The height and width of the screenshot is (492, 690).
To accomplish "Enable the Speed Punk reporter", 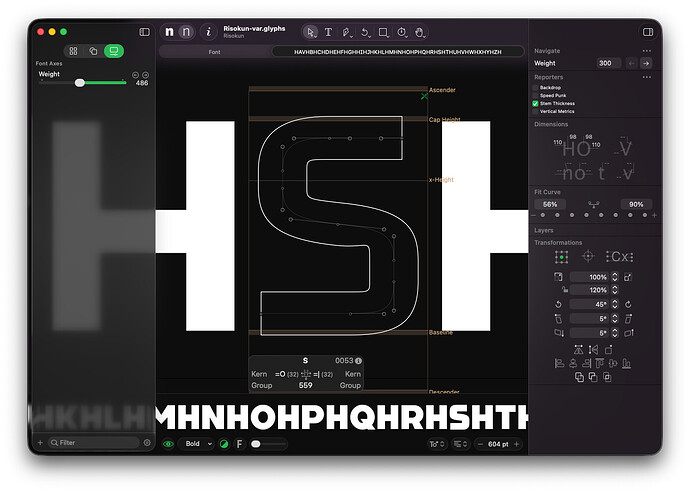I will 536,95.
